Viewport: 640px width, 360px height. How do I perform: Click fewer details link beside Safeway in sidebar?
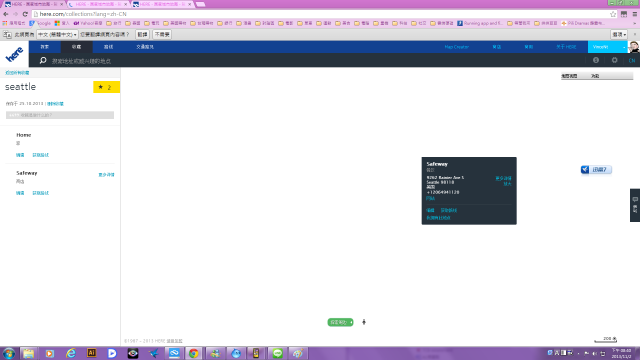pyautogui.click(x=106, y=175)
